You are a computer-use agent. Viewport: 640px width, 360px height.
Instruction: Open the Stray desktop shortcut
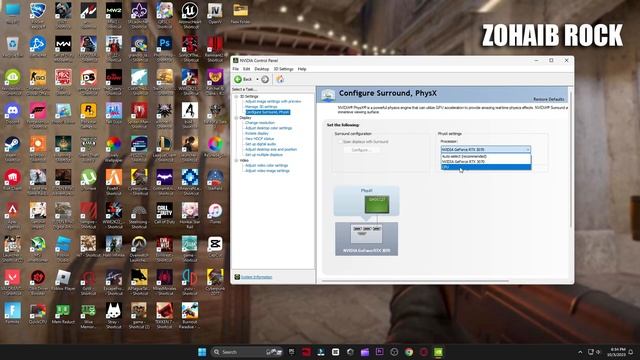point(113,314)
